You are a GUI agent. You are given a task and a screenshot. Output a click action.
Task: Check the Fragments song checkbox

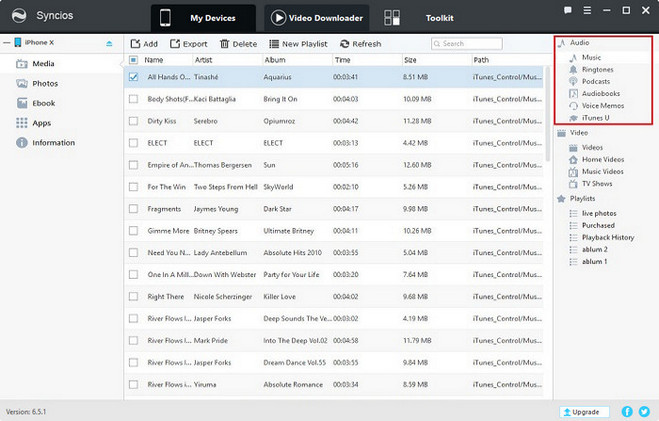(x=133, y=209)
